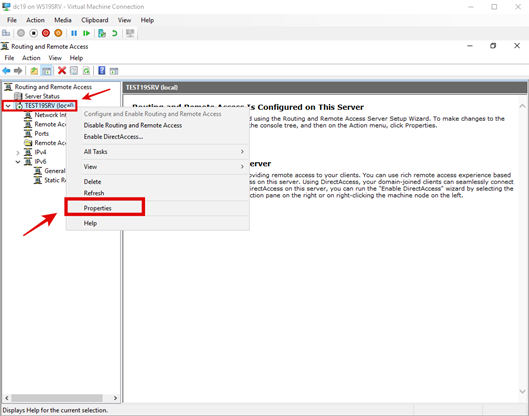This screenshot has height=416, width=529.
Task: Open the VM Connection View menu
Action: 124,20
